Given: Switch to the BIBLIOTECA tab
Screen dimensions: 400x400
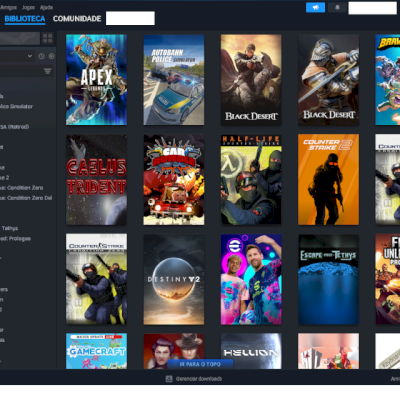Looking at the screenshot, I should click(x=25, y=19).
